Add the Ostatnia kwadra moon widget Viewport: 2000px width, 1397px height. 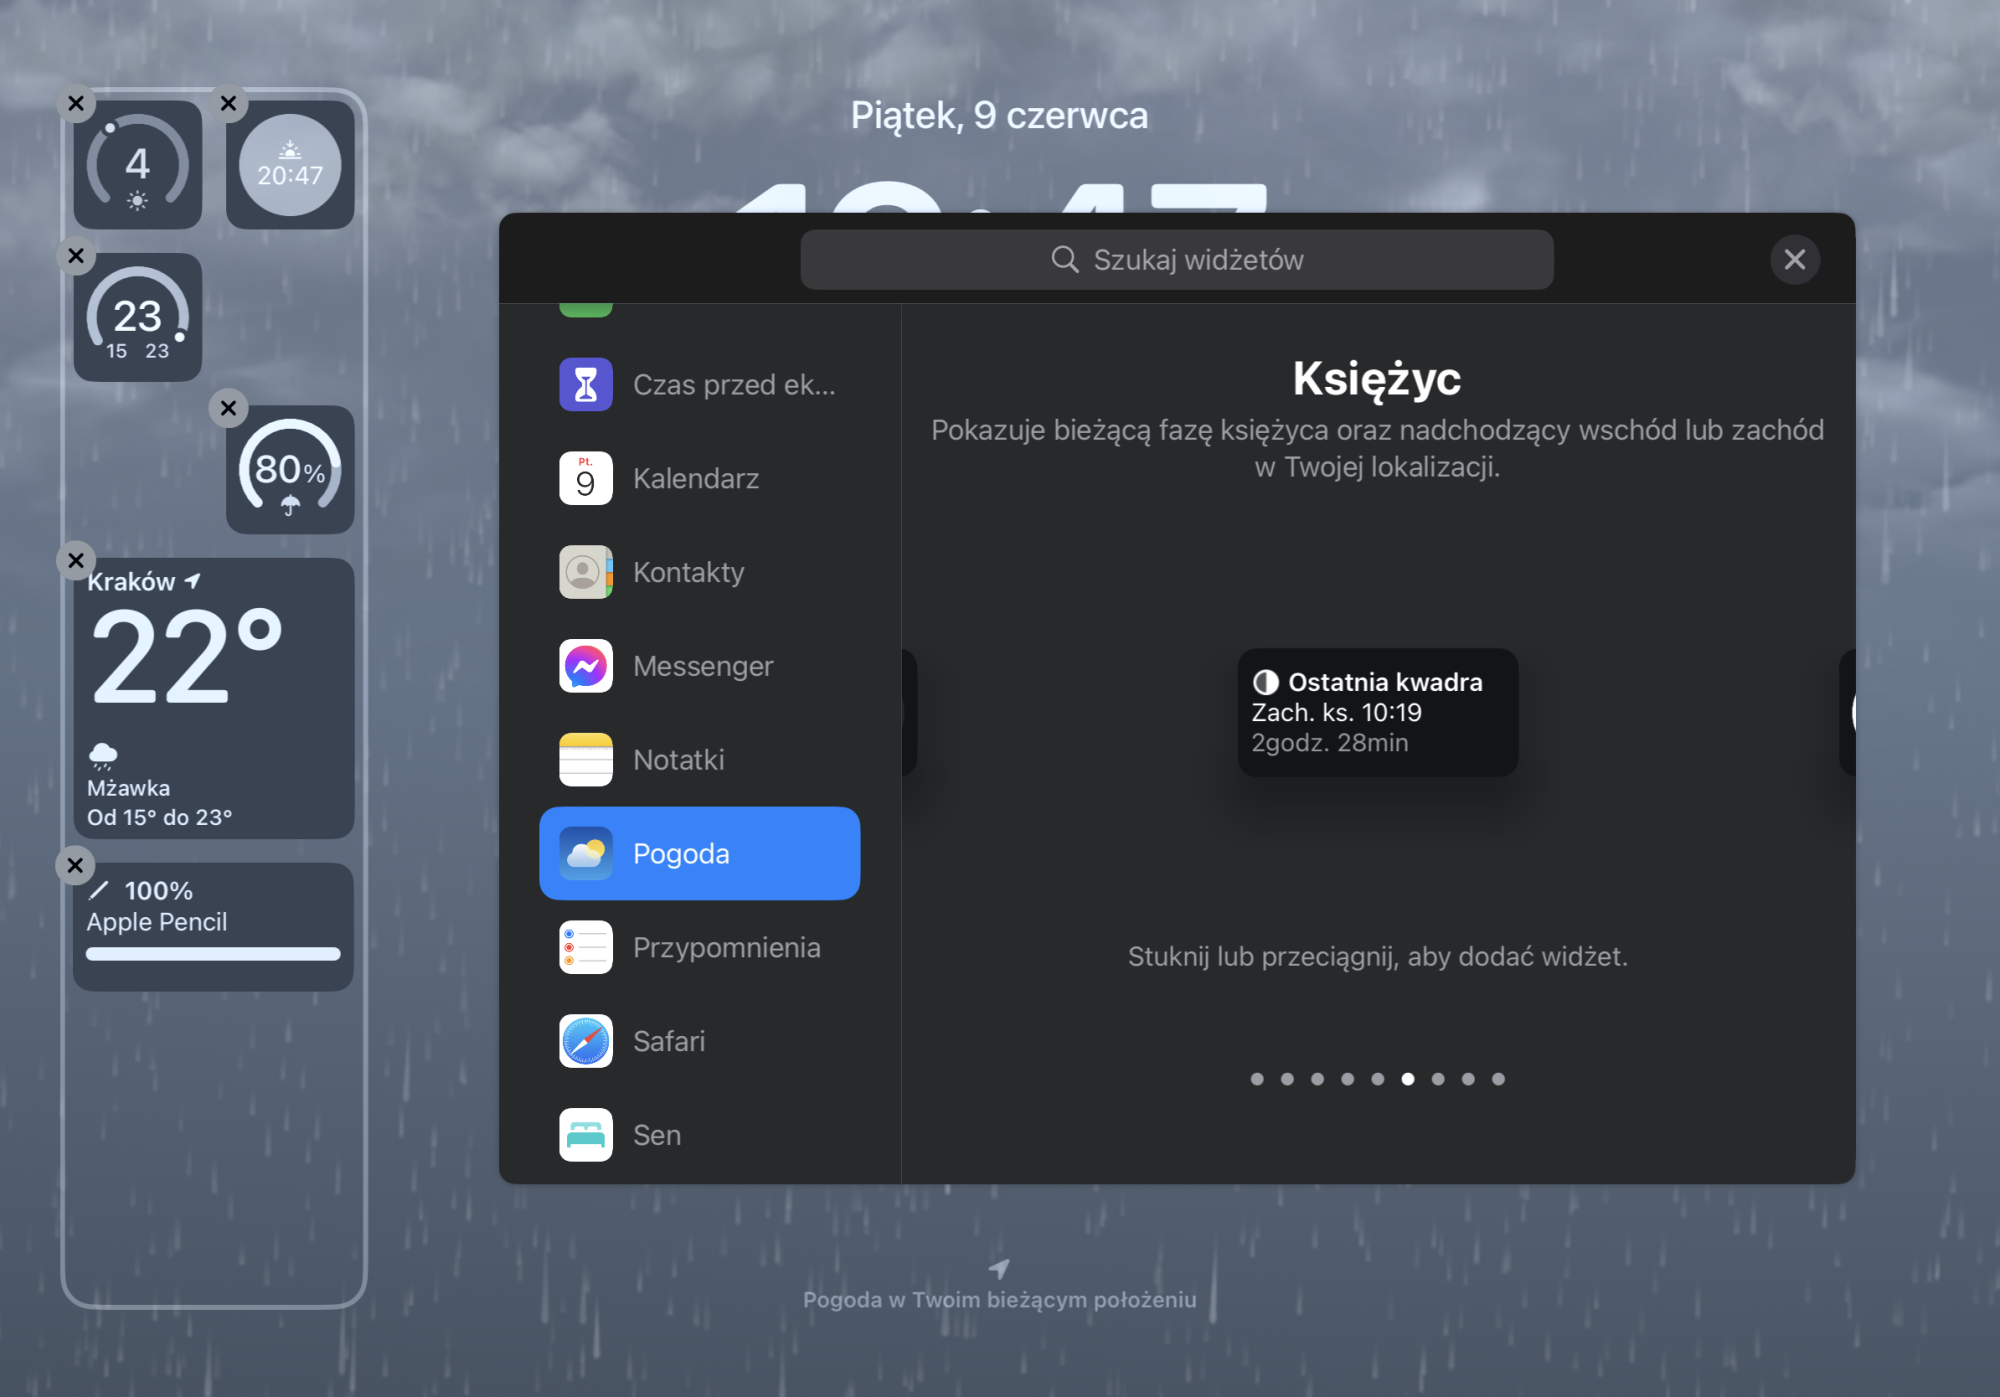[1377, 712]
